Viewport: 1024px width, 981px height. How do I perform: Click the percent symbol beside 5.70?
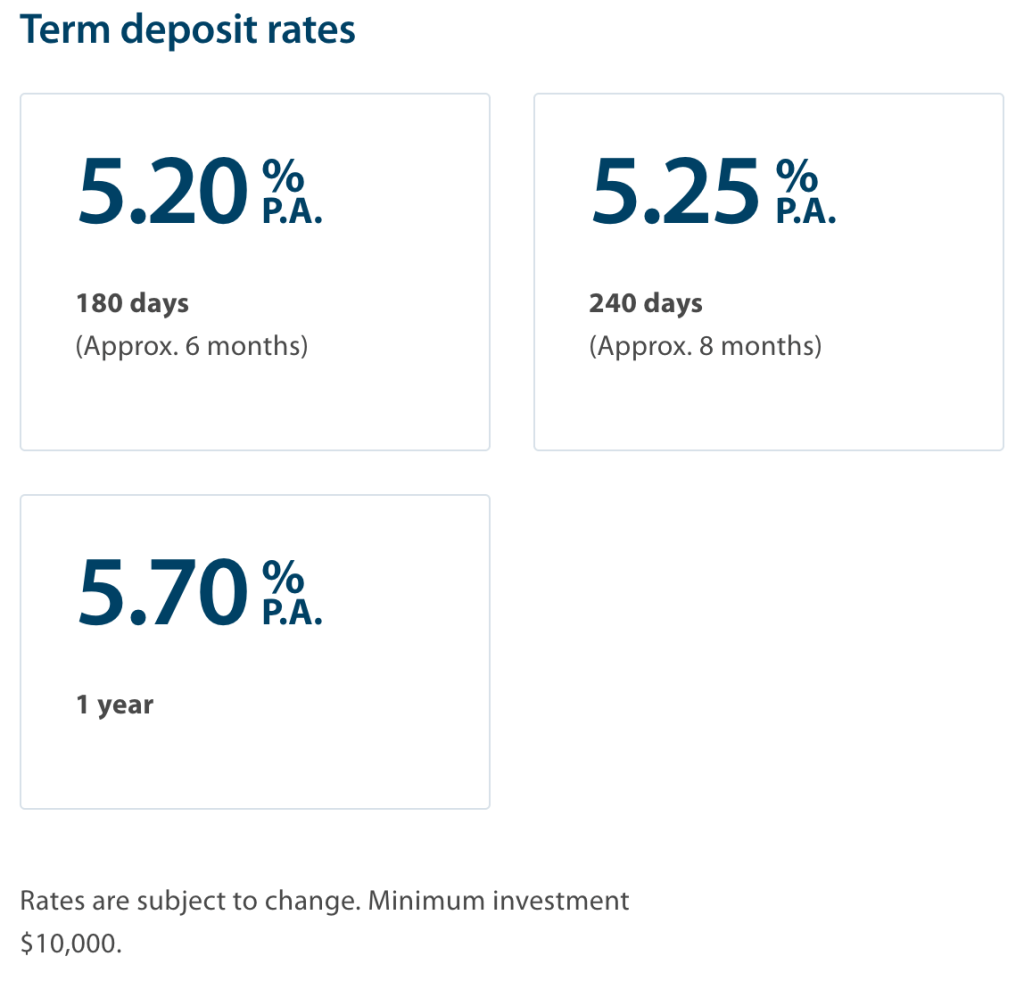click(283, 577)
